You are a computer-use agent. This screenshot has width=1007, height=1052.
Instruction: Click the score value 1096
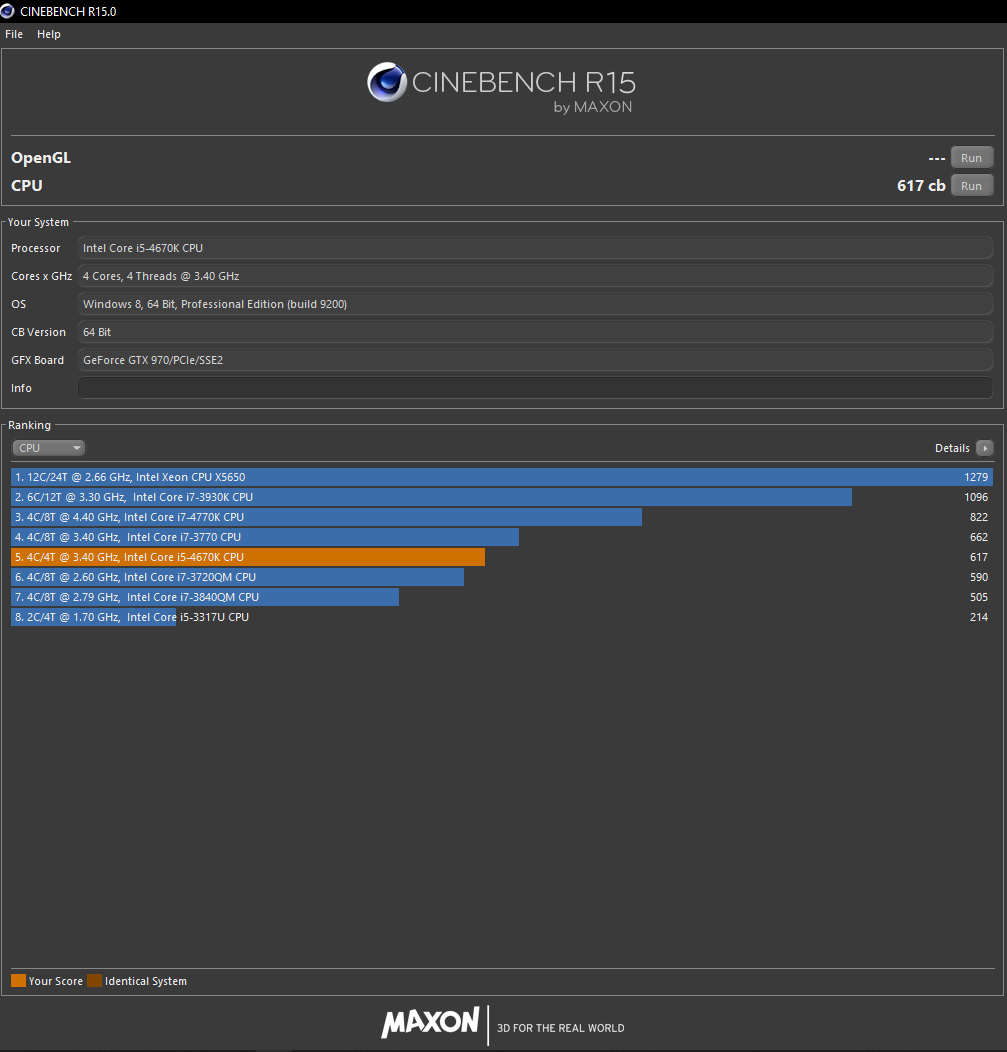(x=976, y=497)
